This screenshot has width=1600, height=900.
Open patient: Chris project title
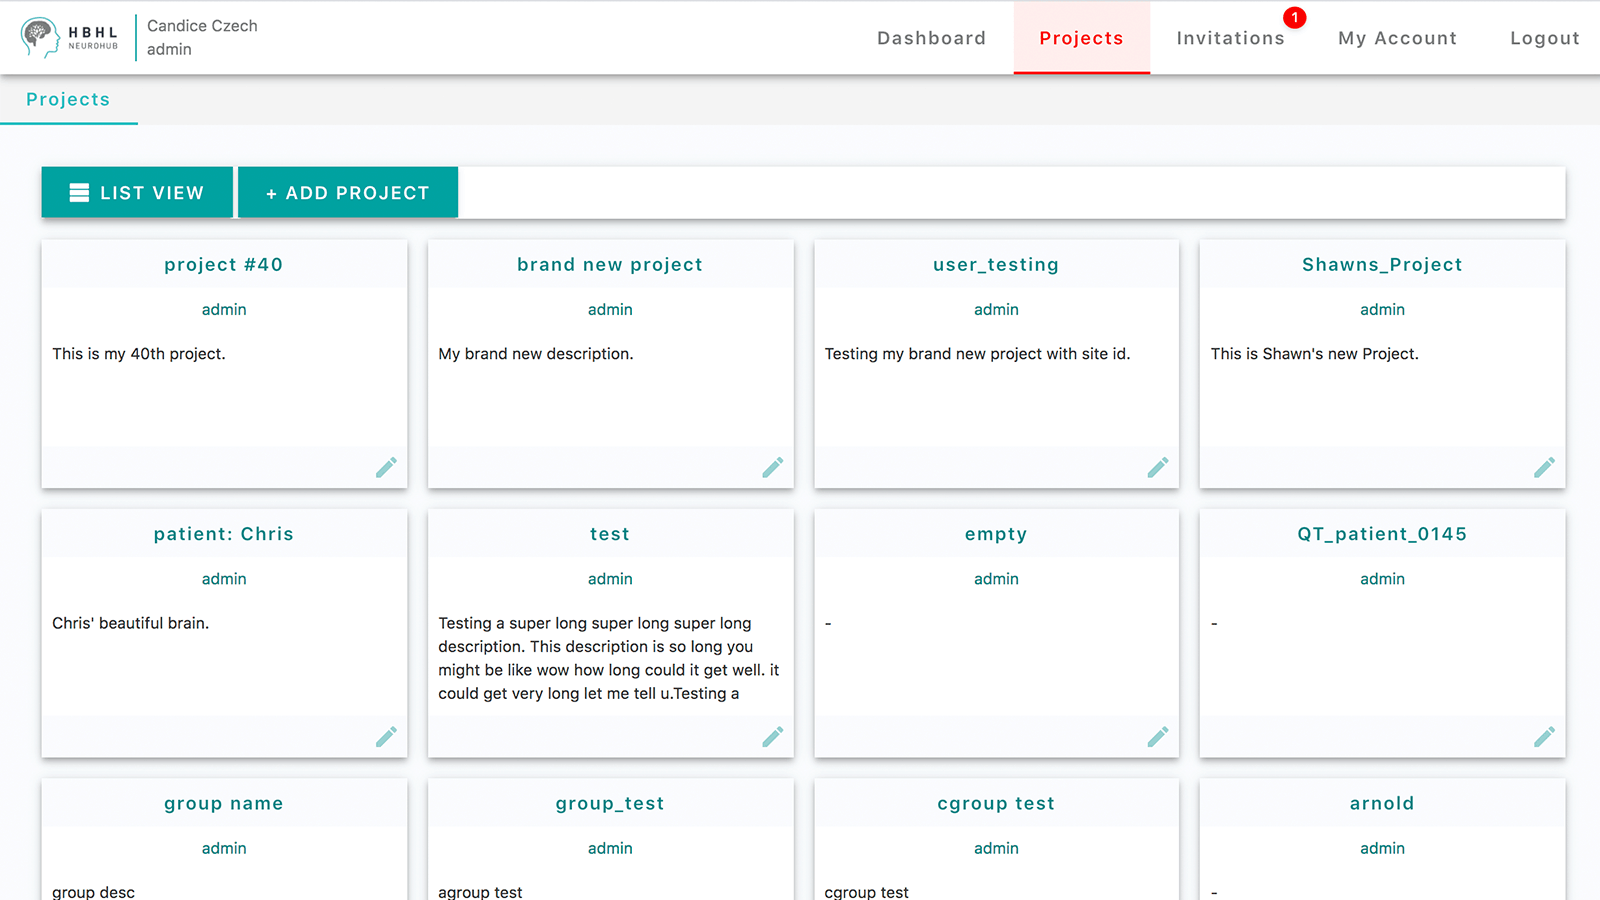[x=224, y=533]
